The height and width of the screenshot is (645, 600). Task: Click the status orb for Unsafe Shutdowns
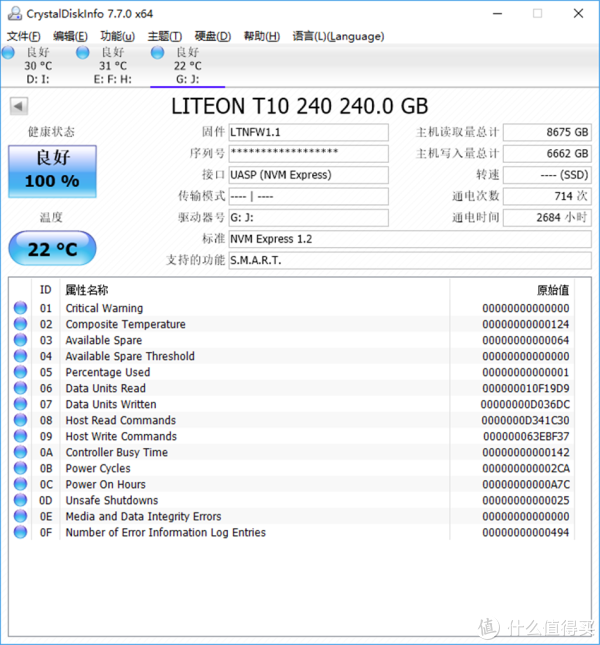point(21,501)
